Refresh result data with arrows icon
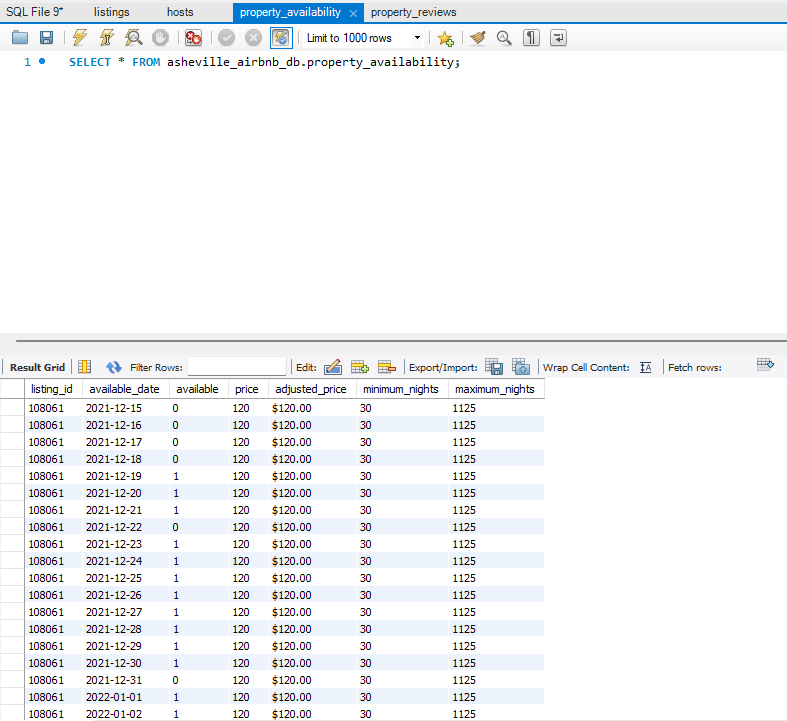Viewport: 787px width, 721px height. click(114, 367)
